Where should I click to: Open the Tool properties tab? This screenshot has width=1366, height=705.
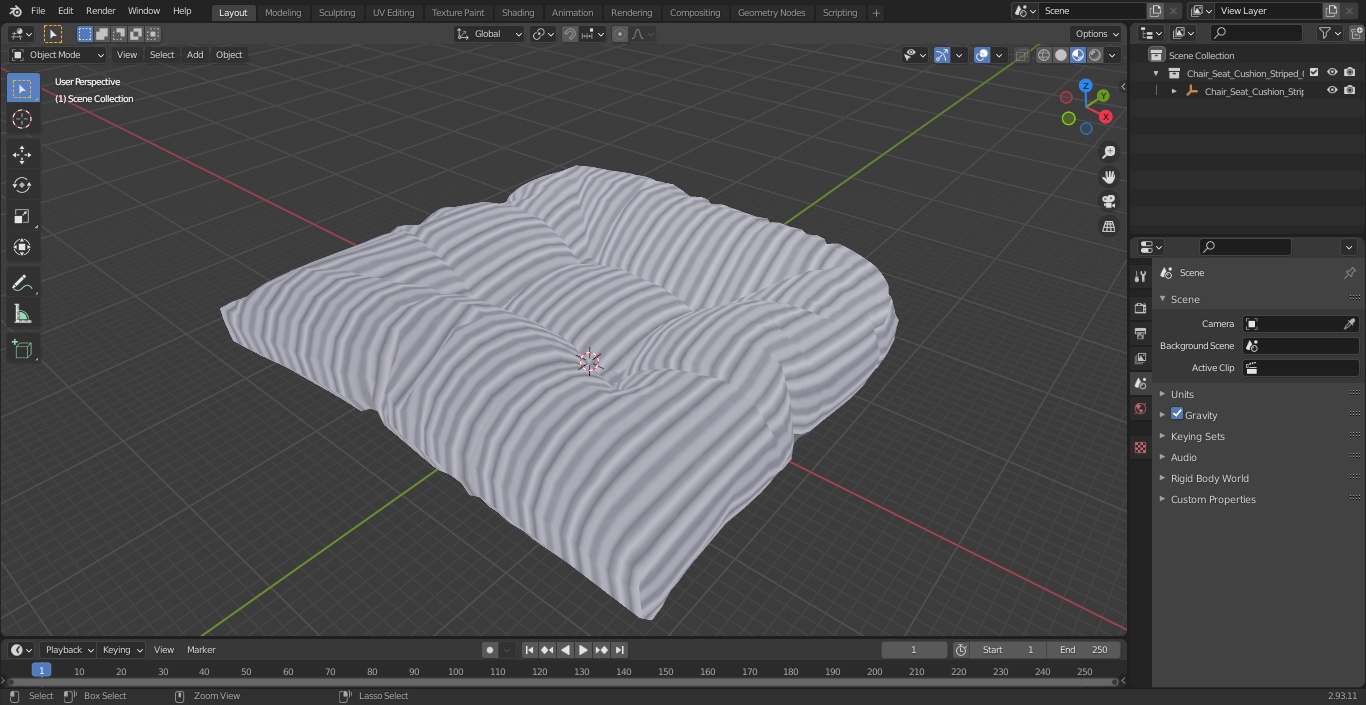(1140, 276)
